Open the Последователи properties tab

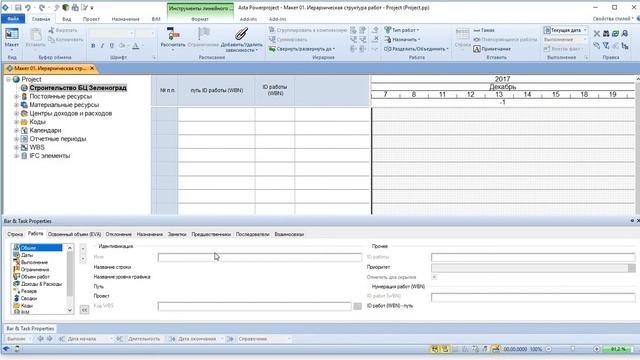tap(252, 234)
